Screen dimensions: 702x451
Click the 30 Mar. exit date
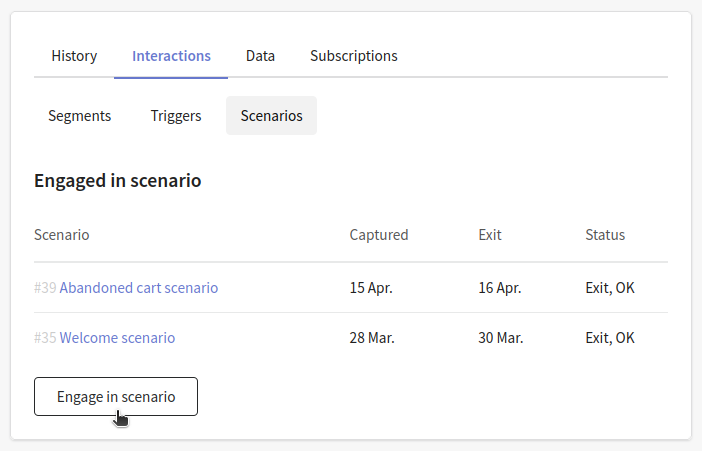(x=501, y=338)
